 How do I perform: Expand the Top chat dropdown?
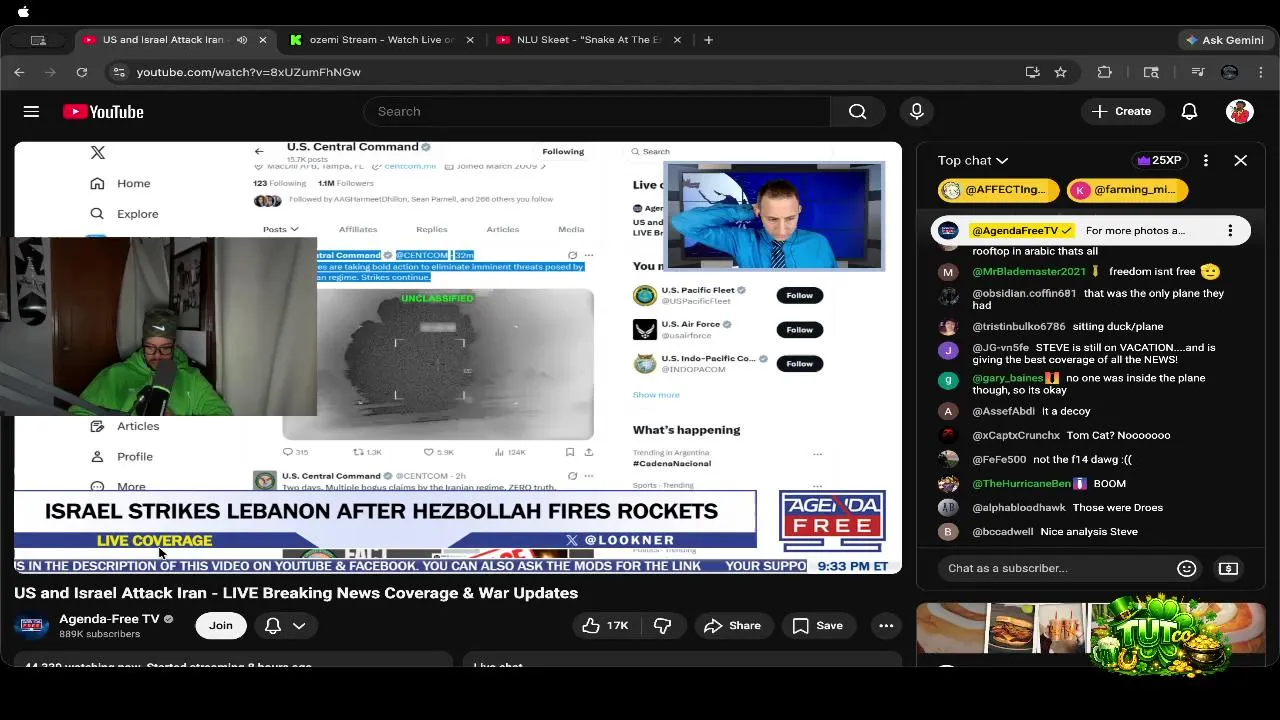tap(972, 160)
